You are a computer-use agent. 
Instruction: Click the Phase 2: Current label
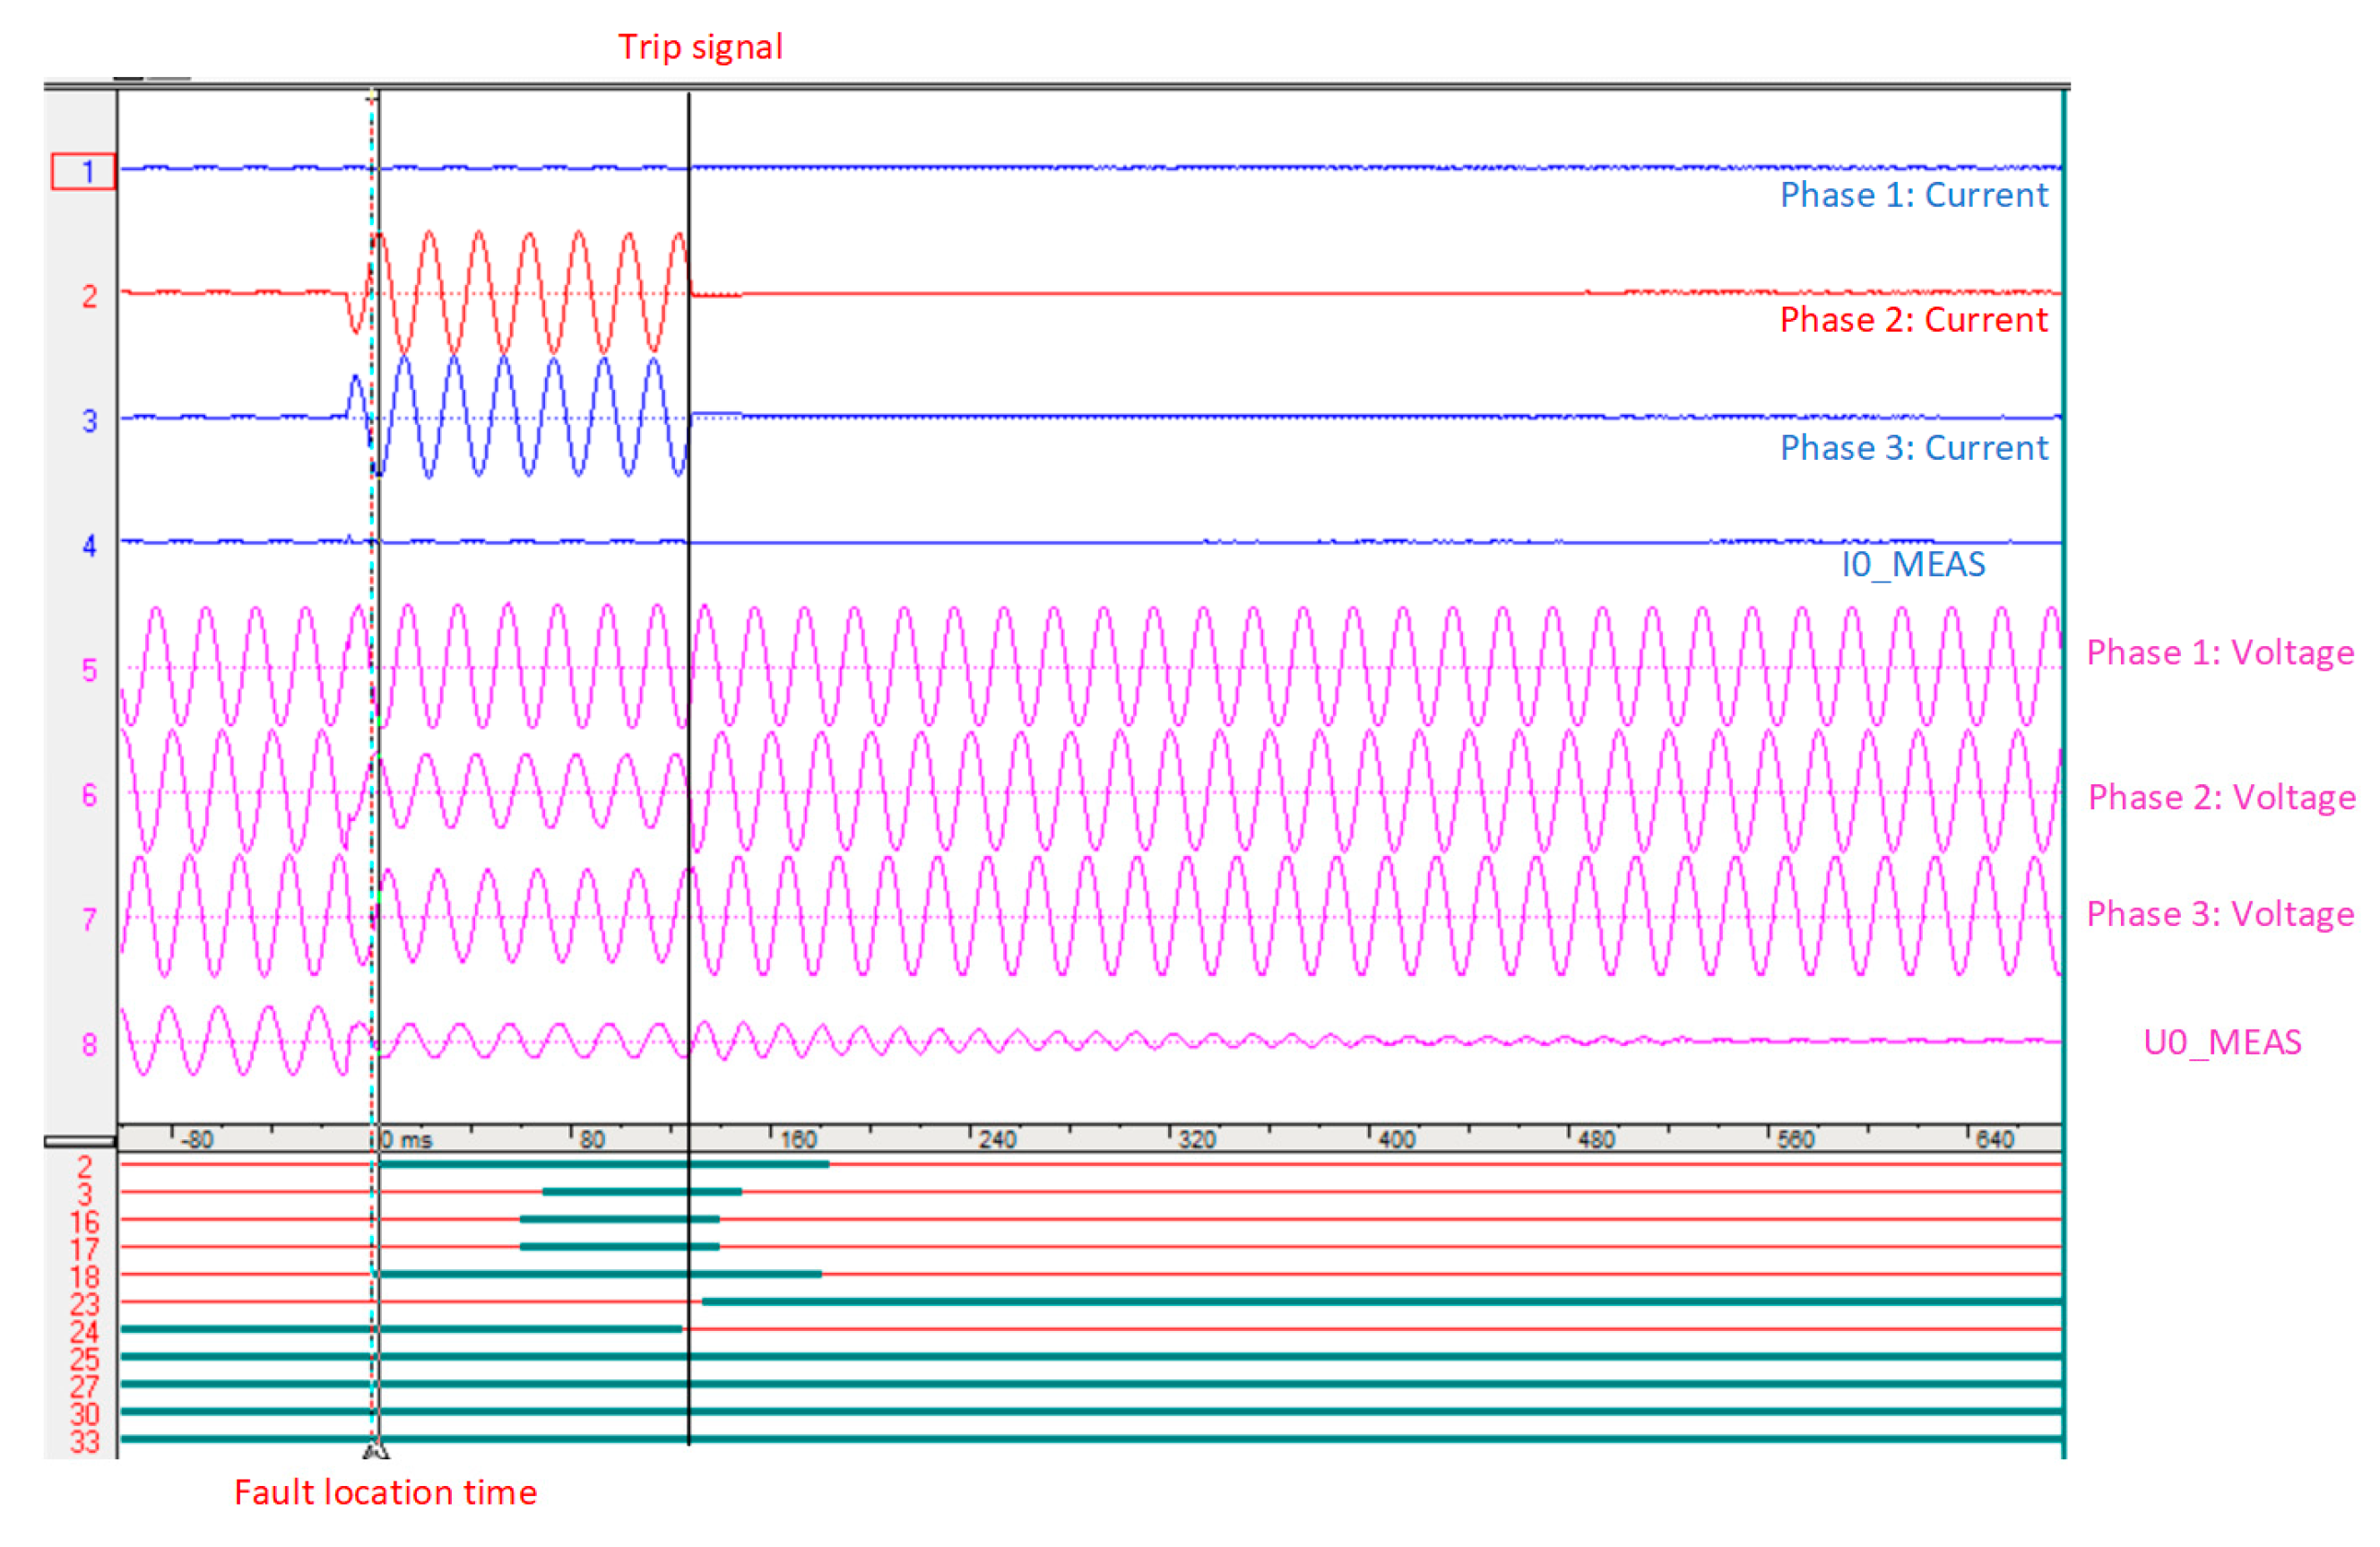point(1913,320)
